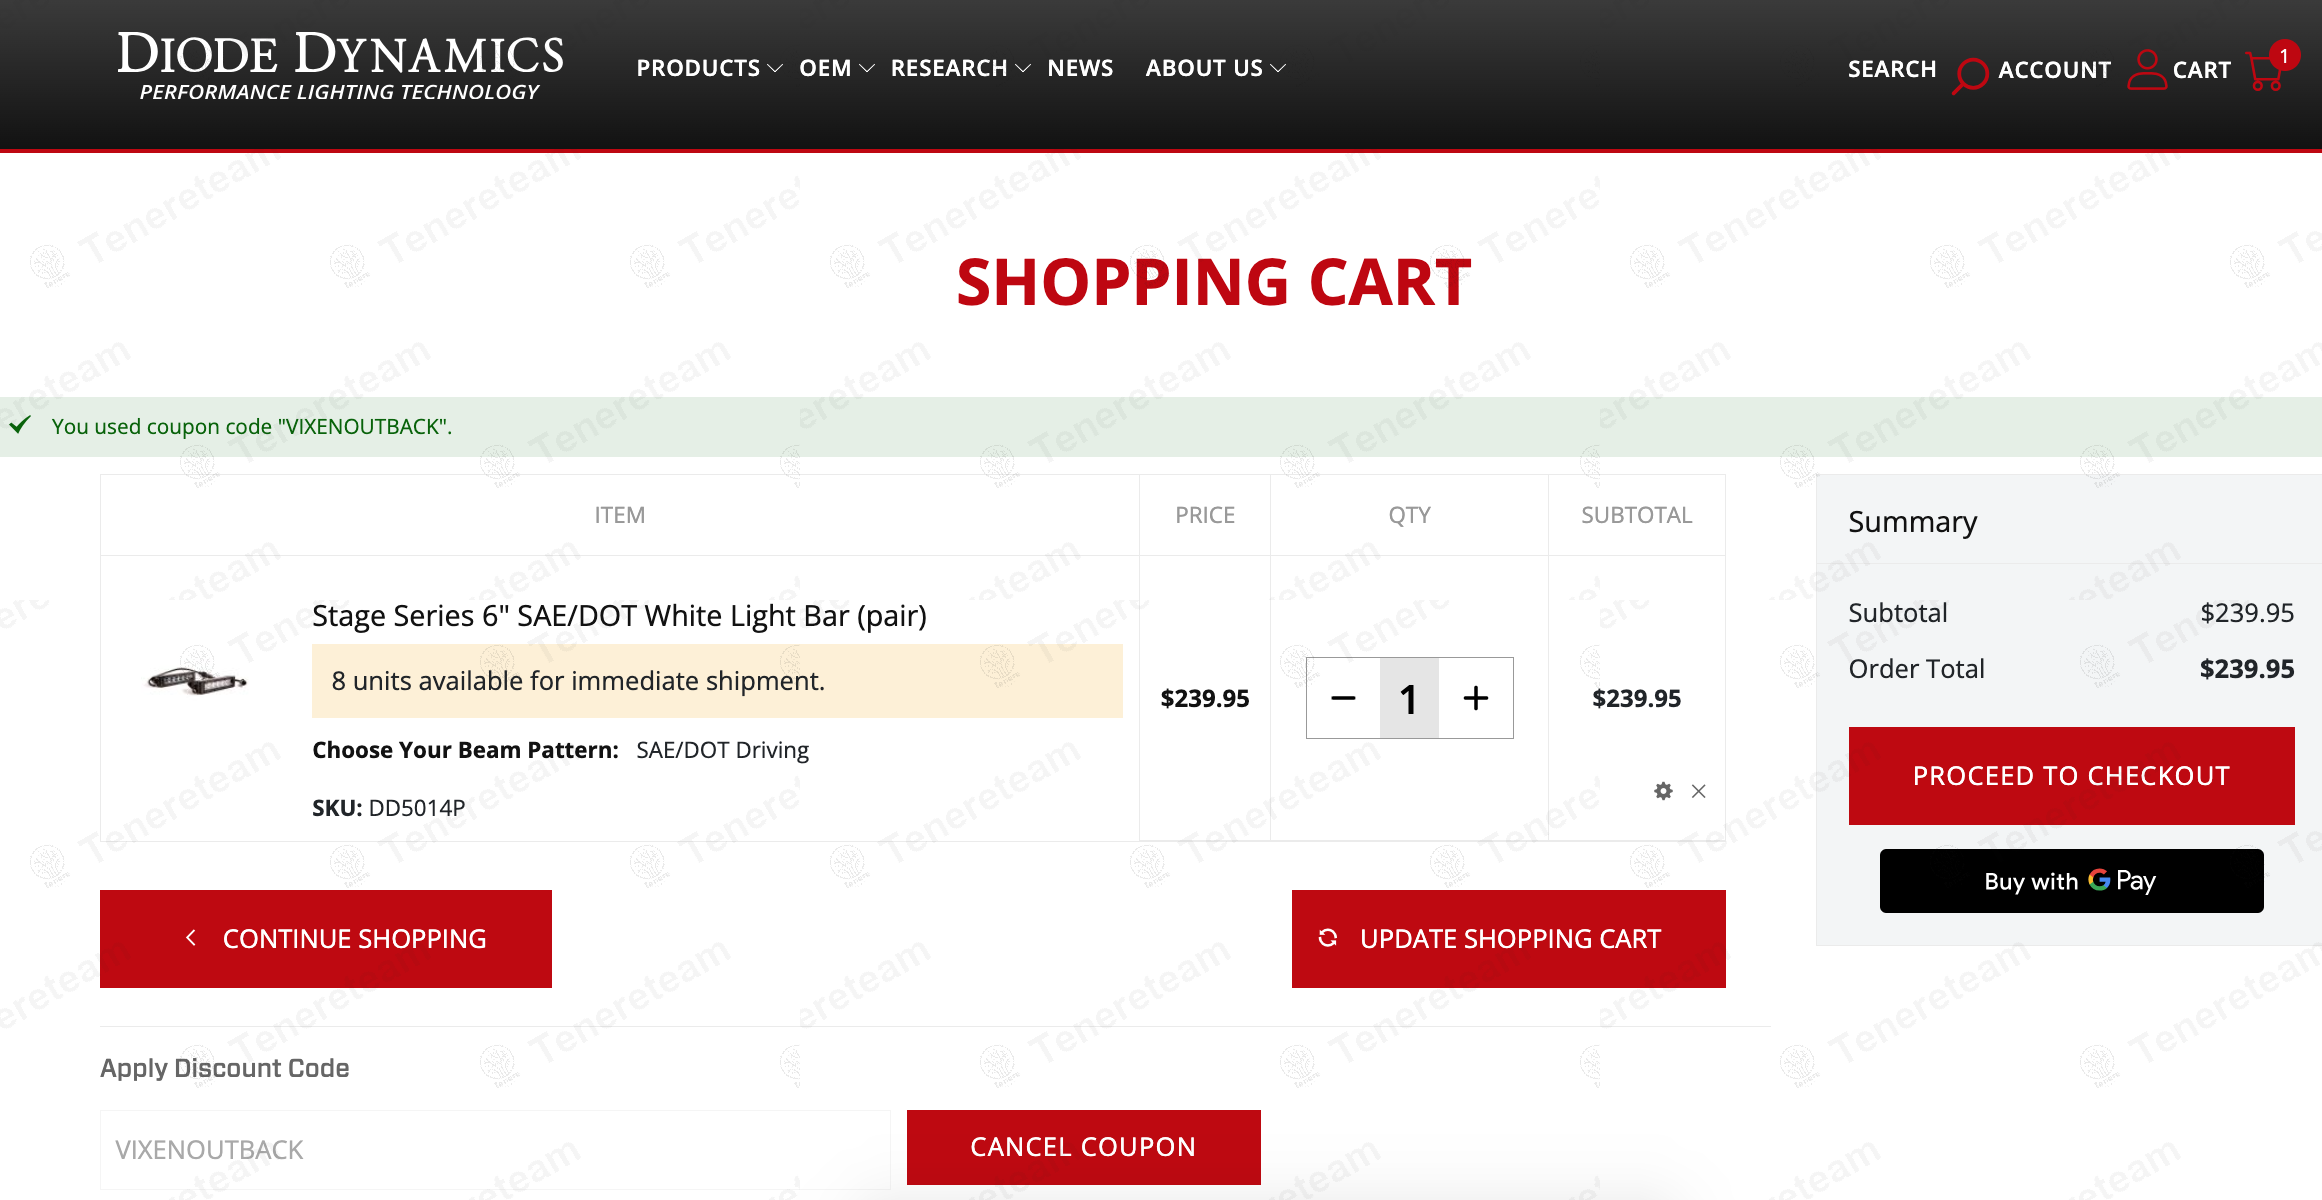Decrease quantity with the minus button
This screenshot has width=2322, height=1200.
tap(1343, 698)
